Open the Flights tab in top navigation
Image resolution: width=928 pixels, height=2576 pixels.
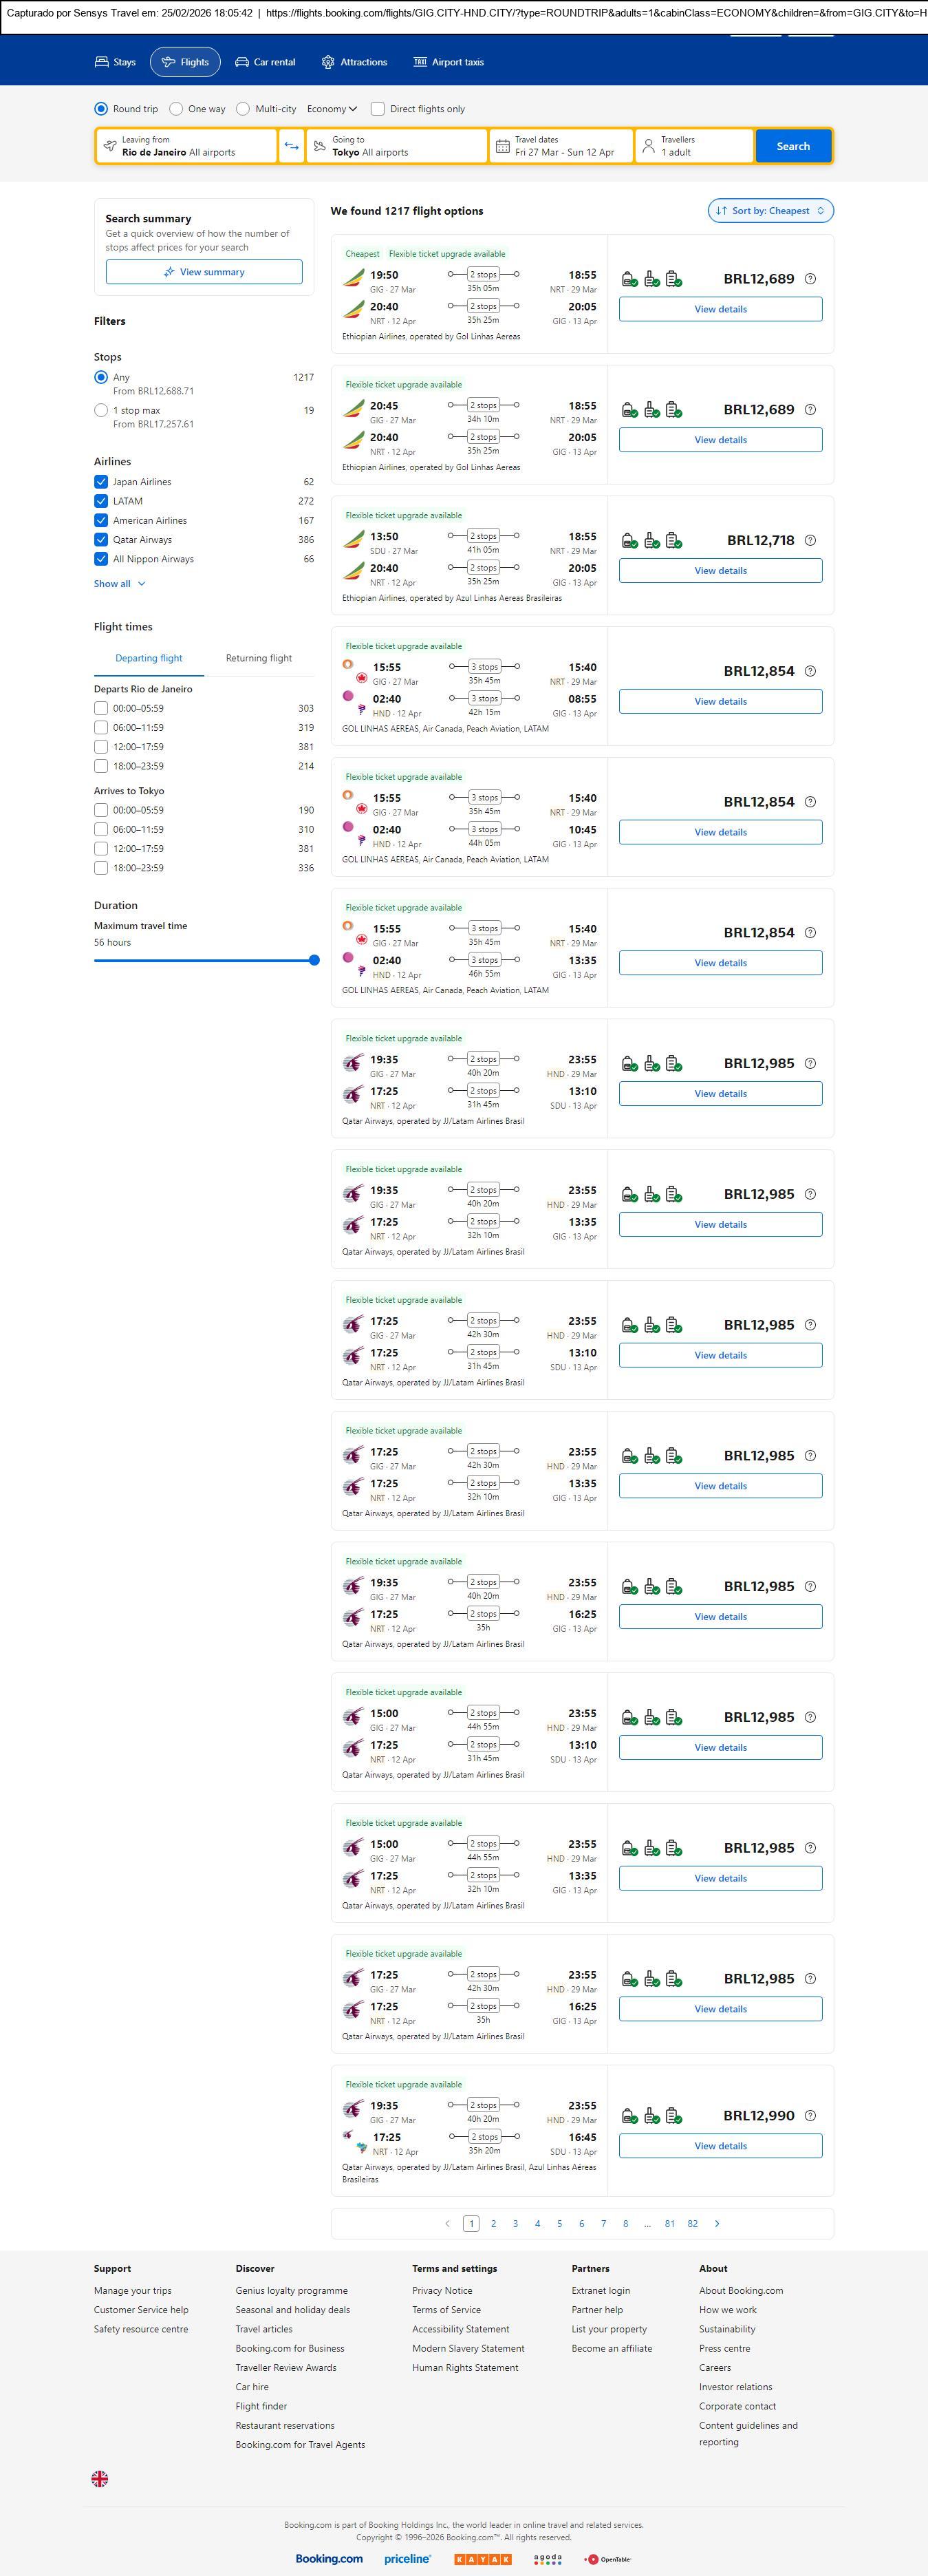click(x=185, y=62)
